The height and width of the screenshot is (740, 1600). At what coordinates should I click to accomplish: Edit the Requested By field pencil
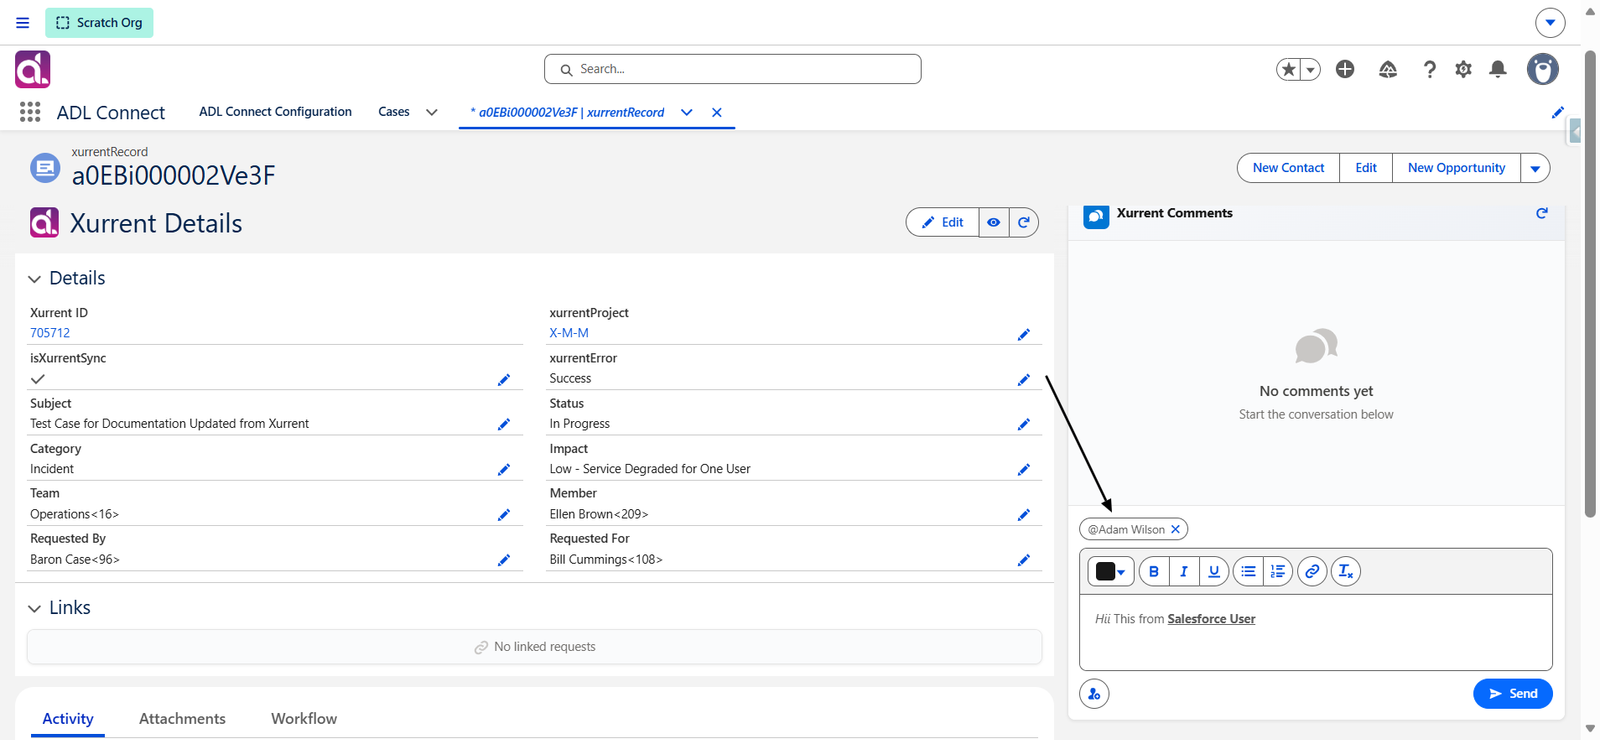pos(504,560)
